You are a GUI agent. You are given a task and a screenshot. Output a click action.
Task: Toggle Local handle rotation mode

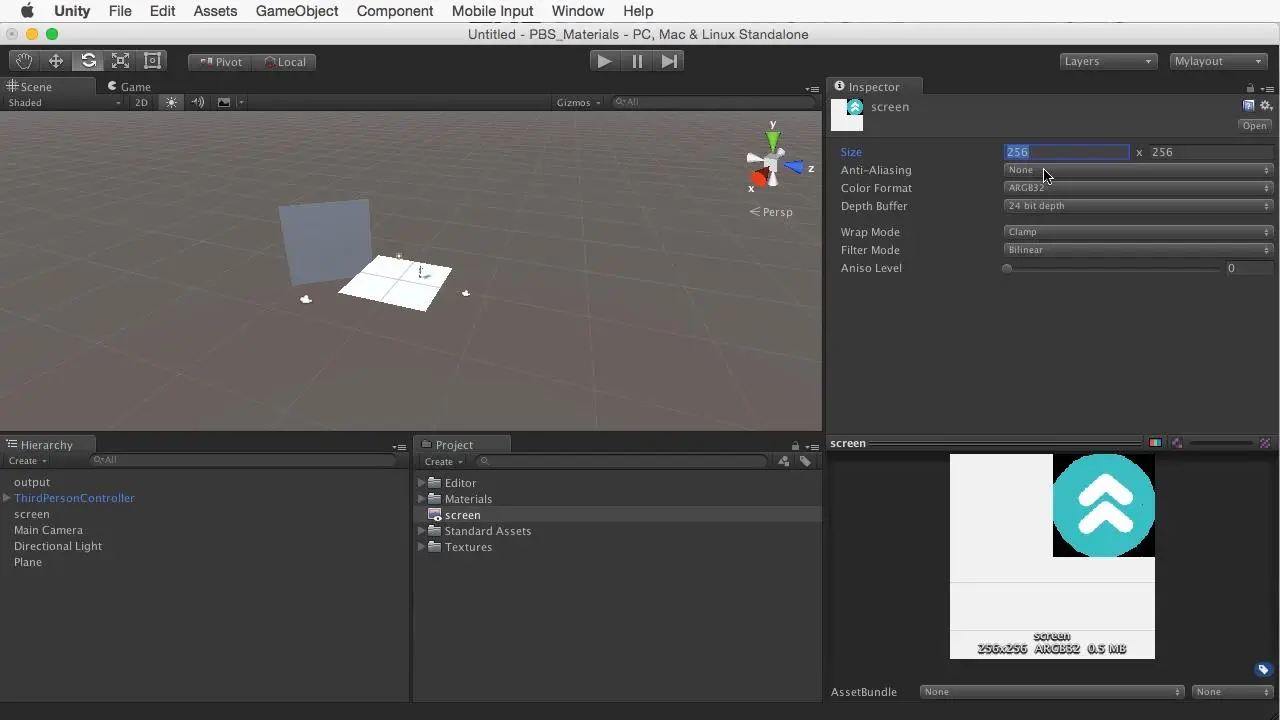click(x=284, y=62)
